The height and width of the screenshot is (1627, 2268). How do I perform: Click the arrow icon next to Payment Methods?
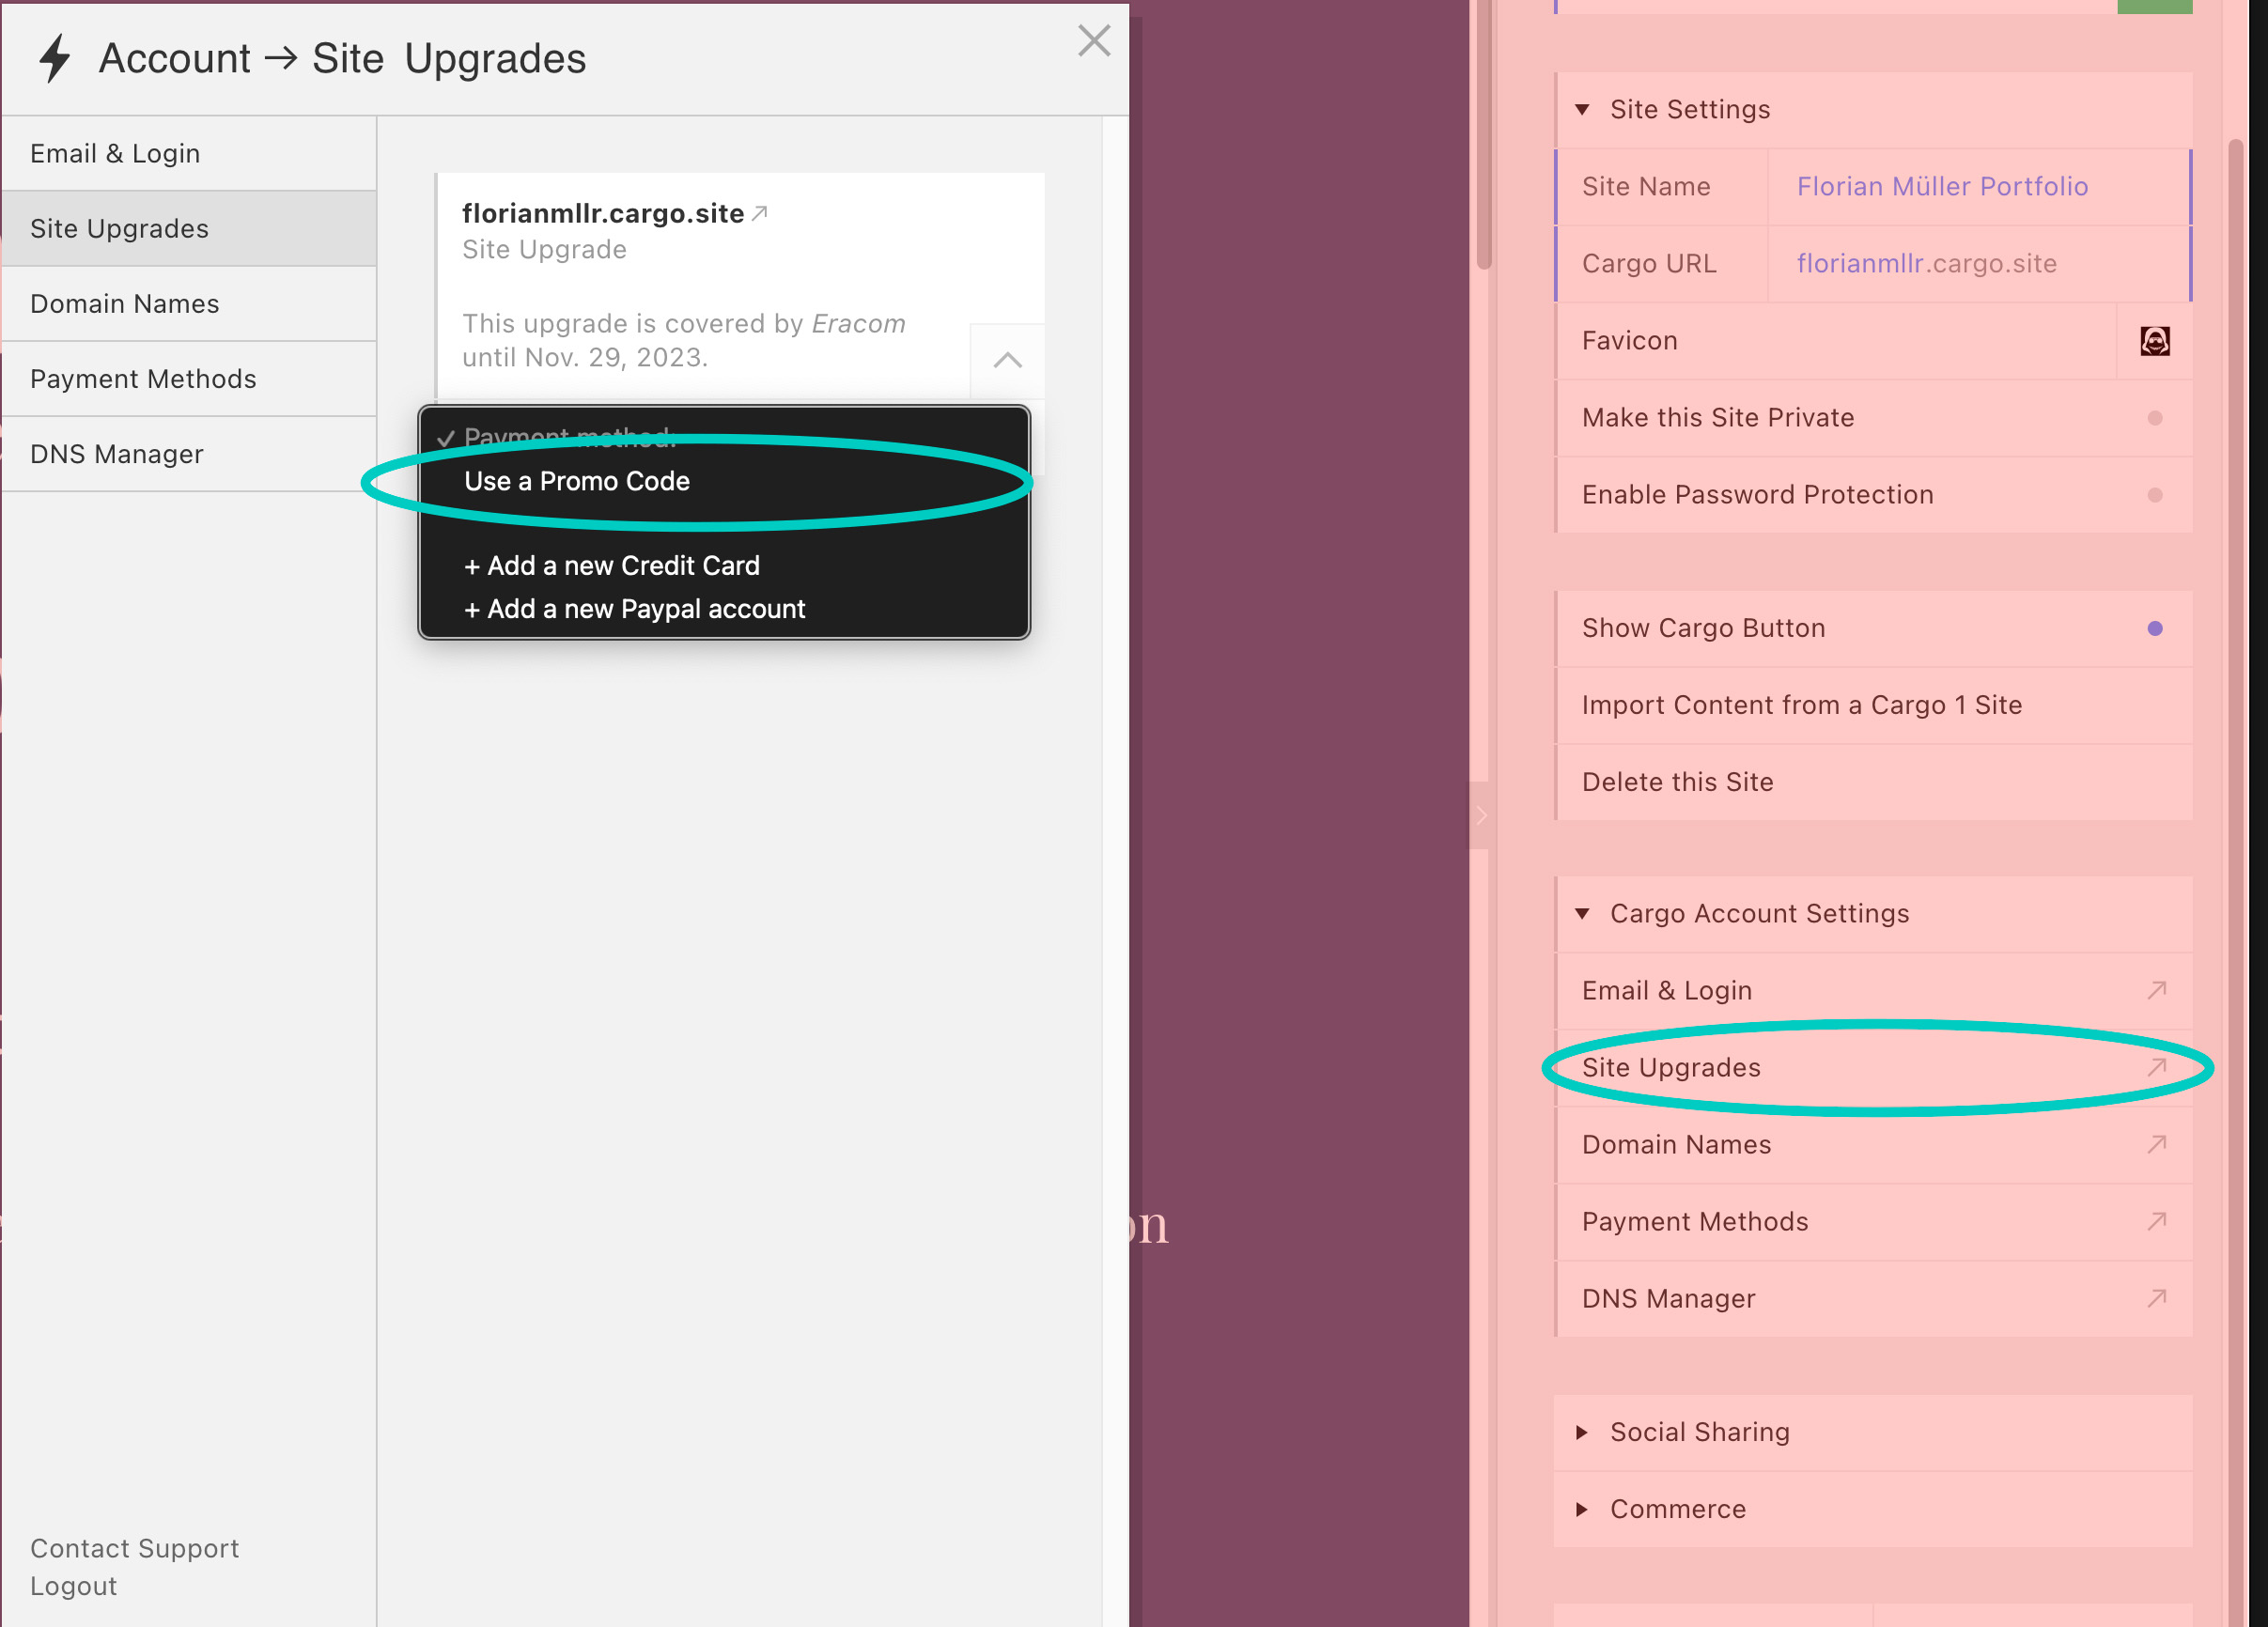point(2157,1222)
